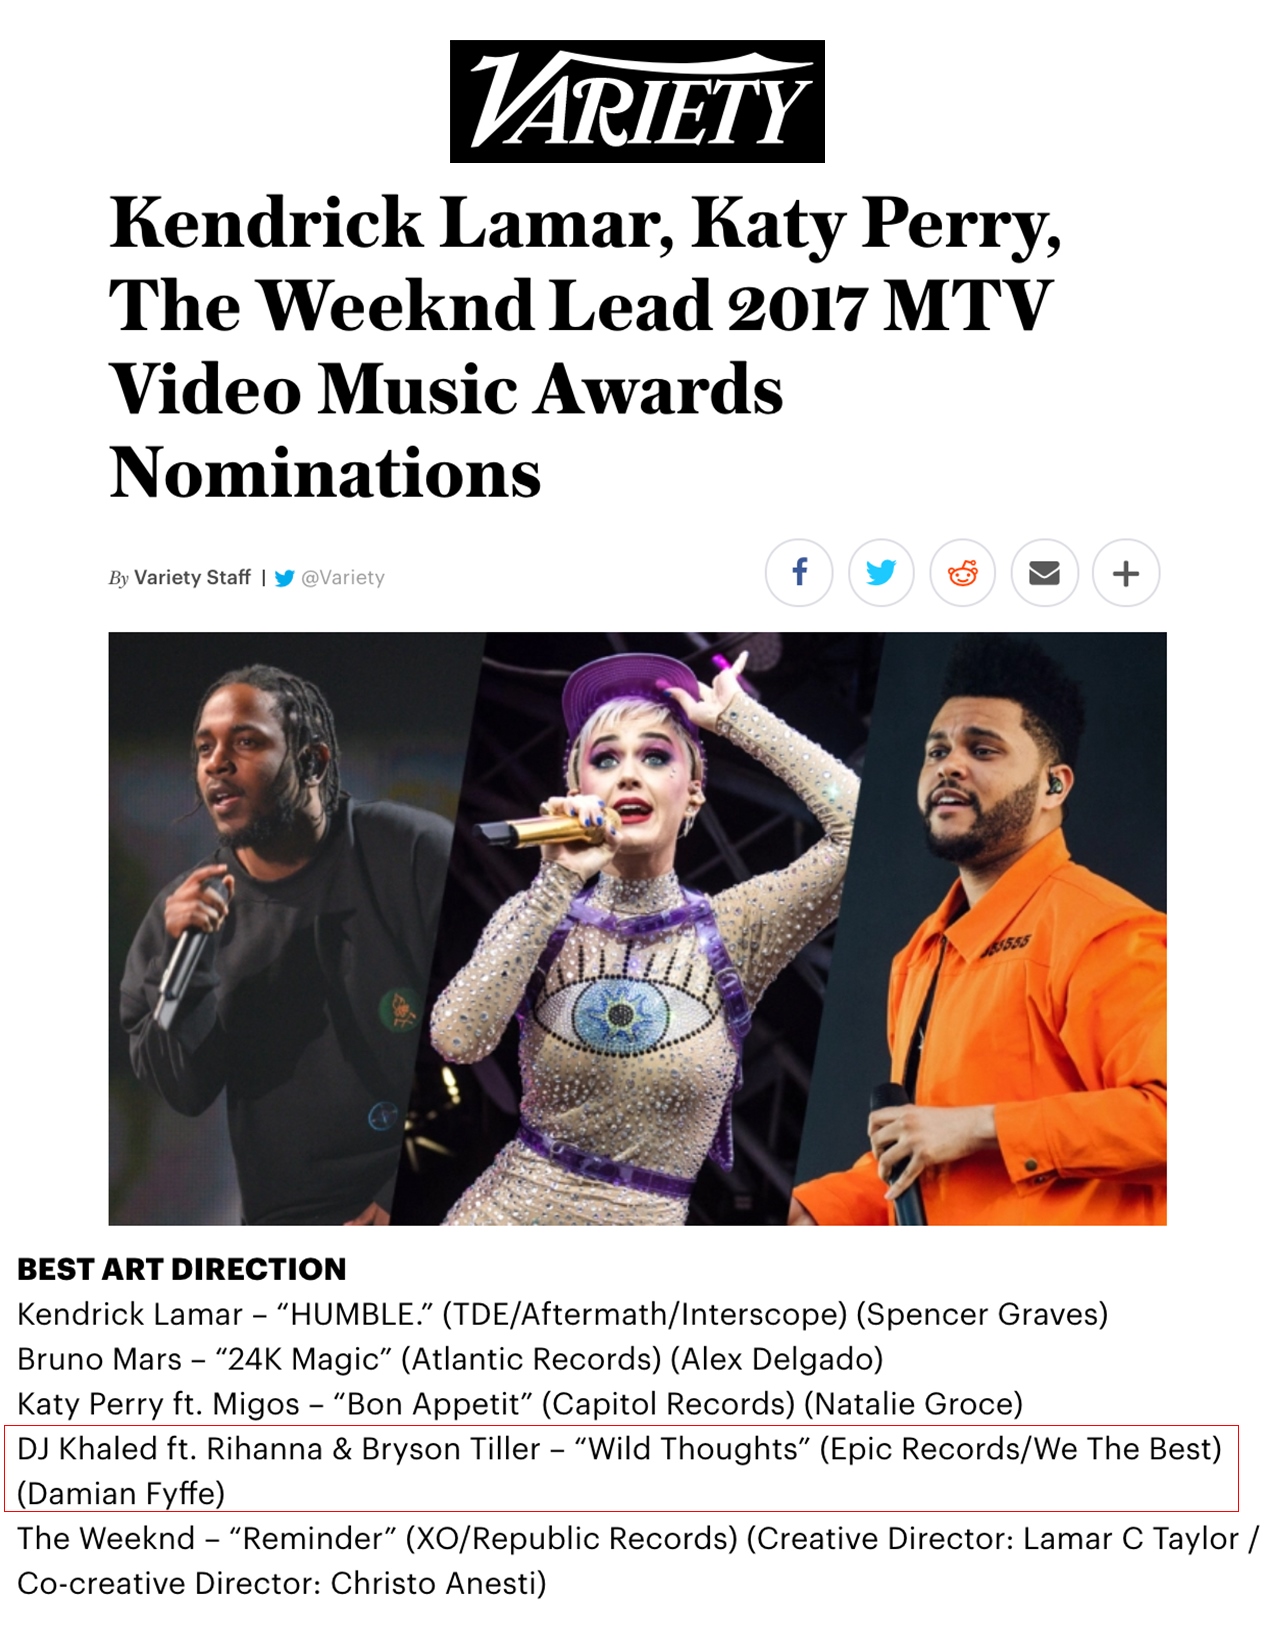Viewport: 1275px width, 1650px height.
Task: Click the Damian Fyffe credit text
Action: [x=121, y=1494]
